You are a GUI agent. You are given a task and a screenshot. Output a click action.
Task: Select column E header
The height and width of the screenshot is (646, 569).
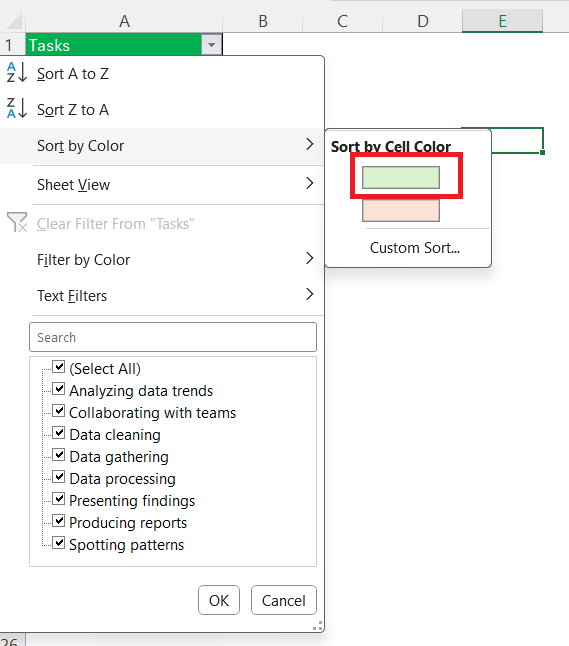coord(502,21)
